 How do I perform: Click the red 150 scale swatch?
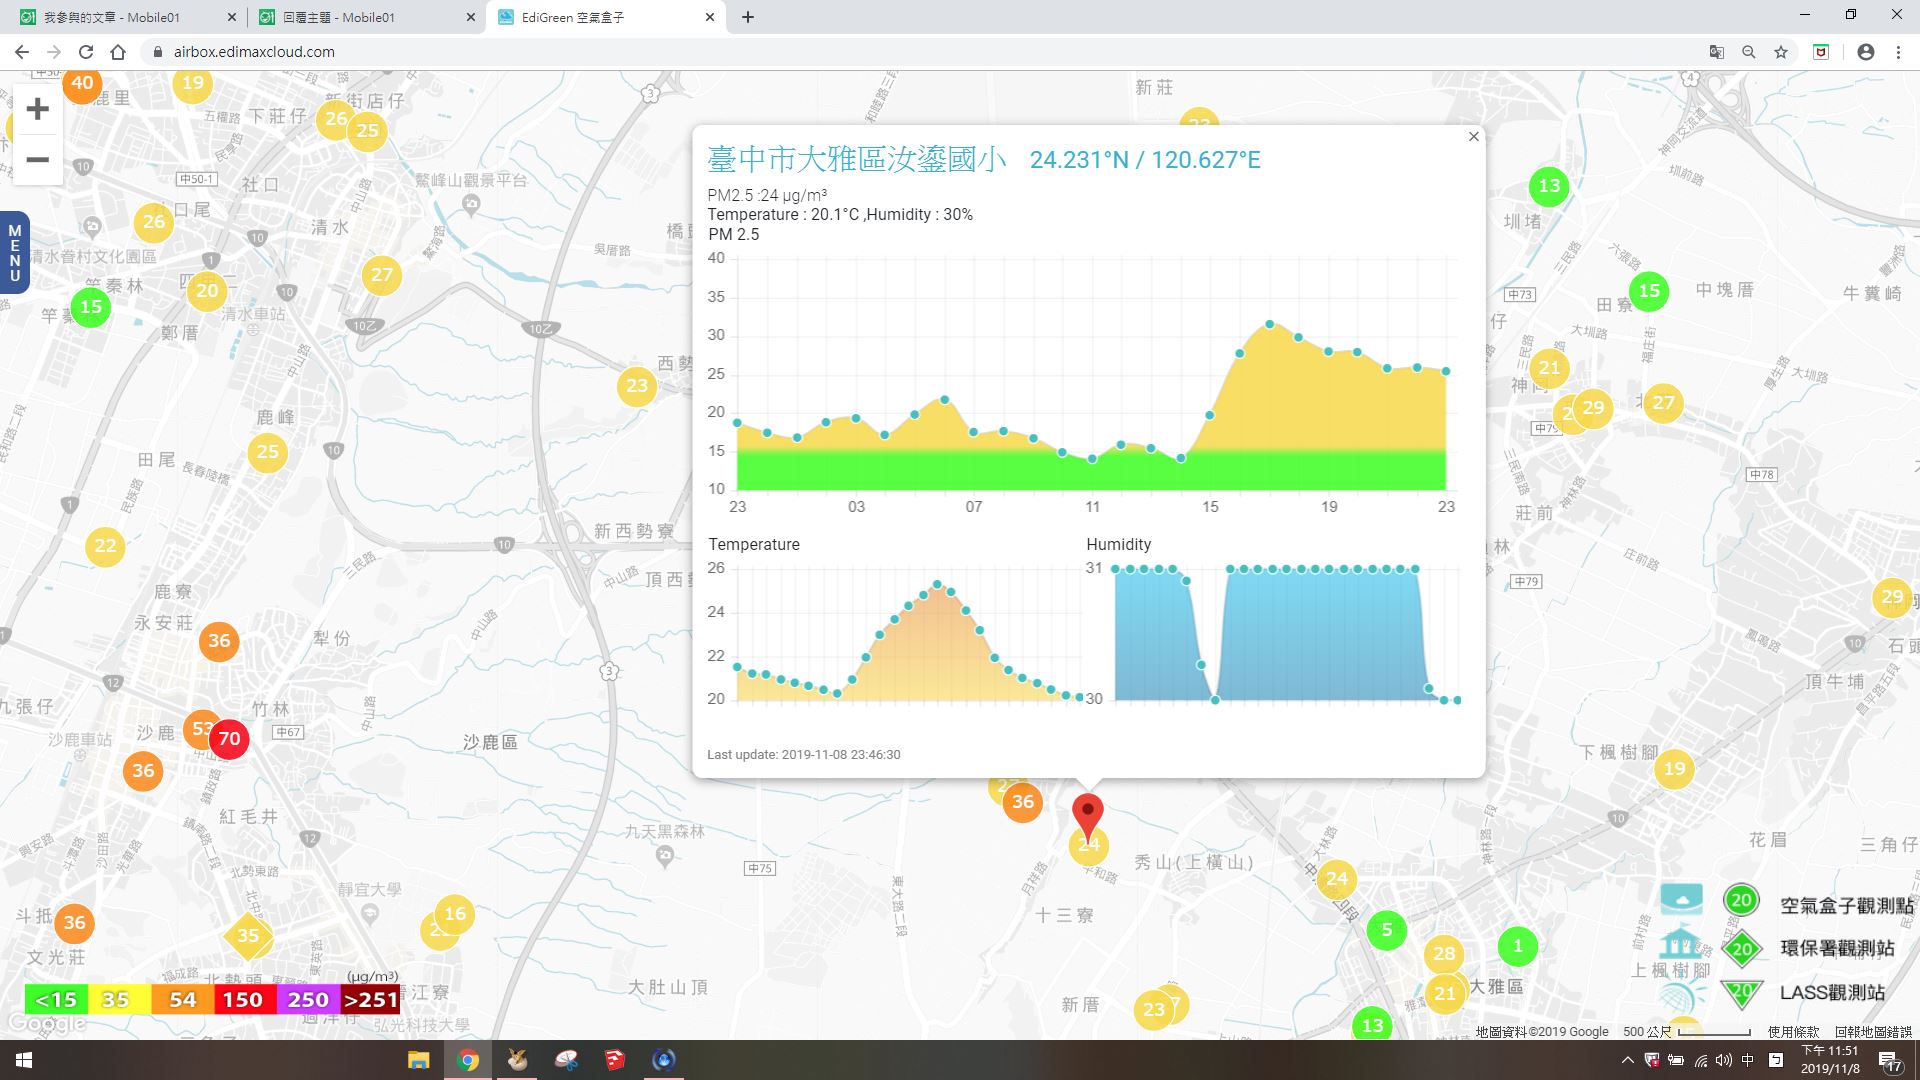click(x=244, y=999)
